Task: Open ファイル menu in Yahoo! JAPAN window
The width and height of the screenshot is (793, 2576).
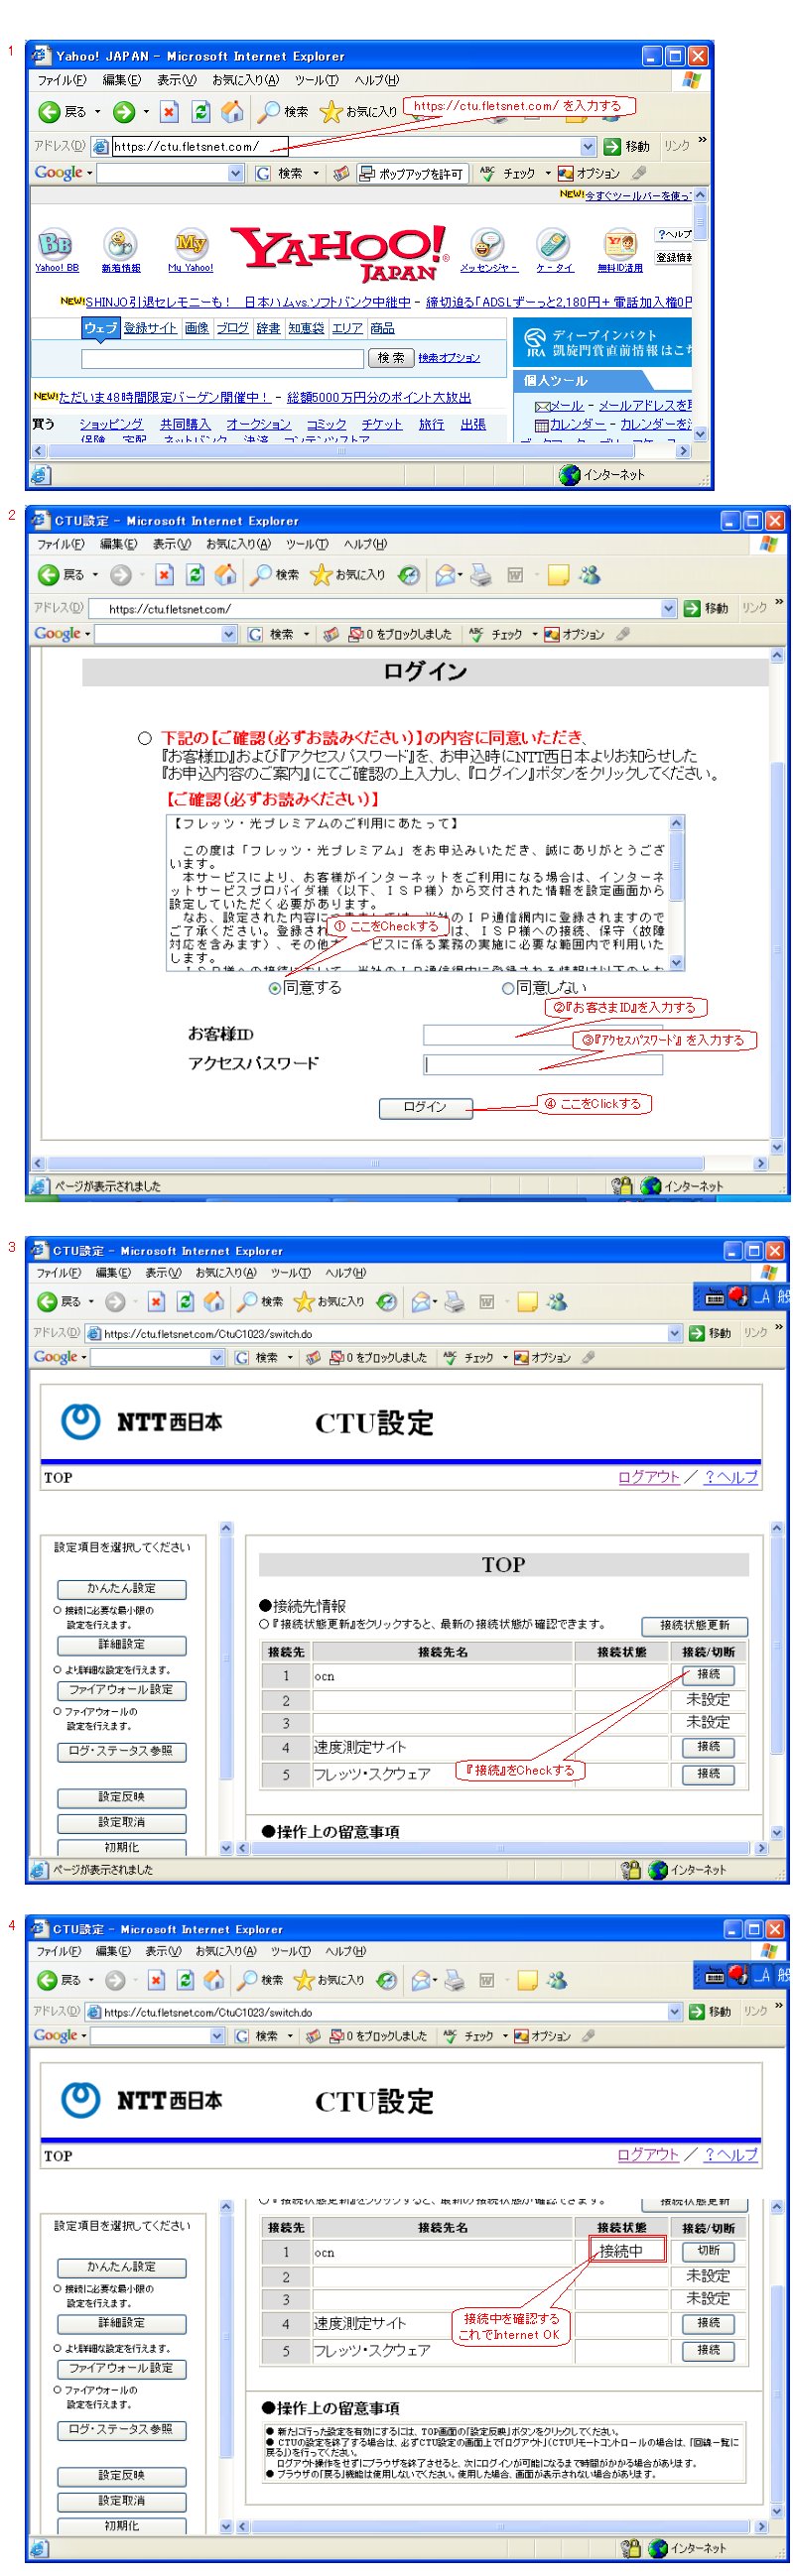Action: click(x=61, y=80)
